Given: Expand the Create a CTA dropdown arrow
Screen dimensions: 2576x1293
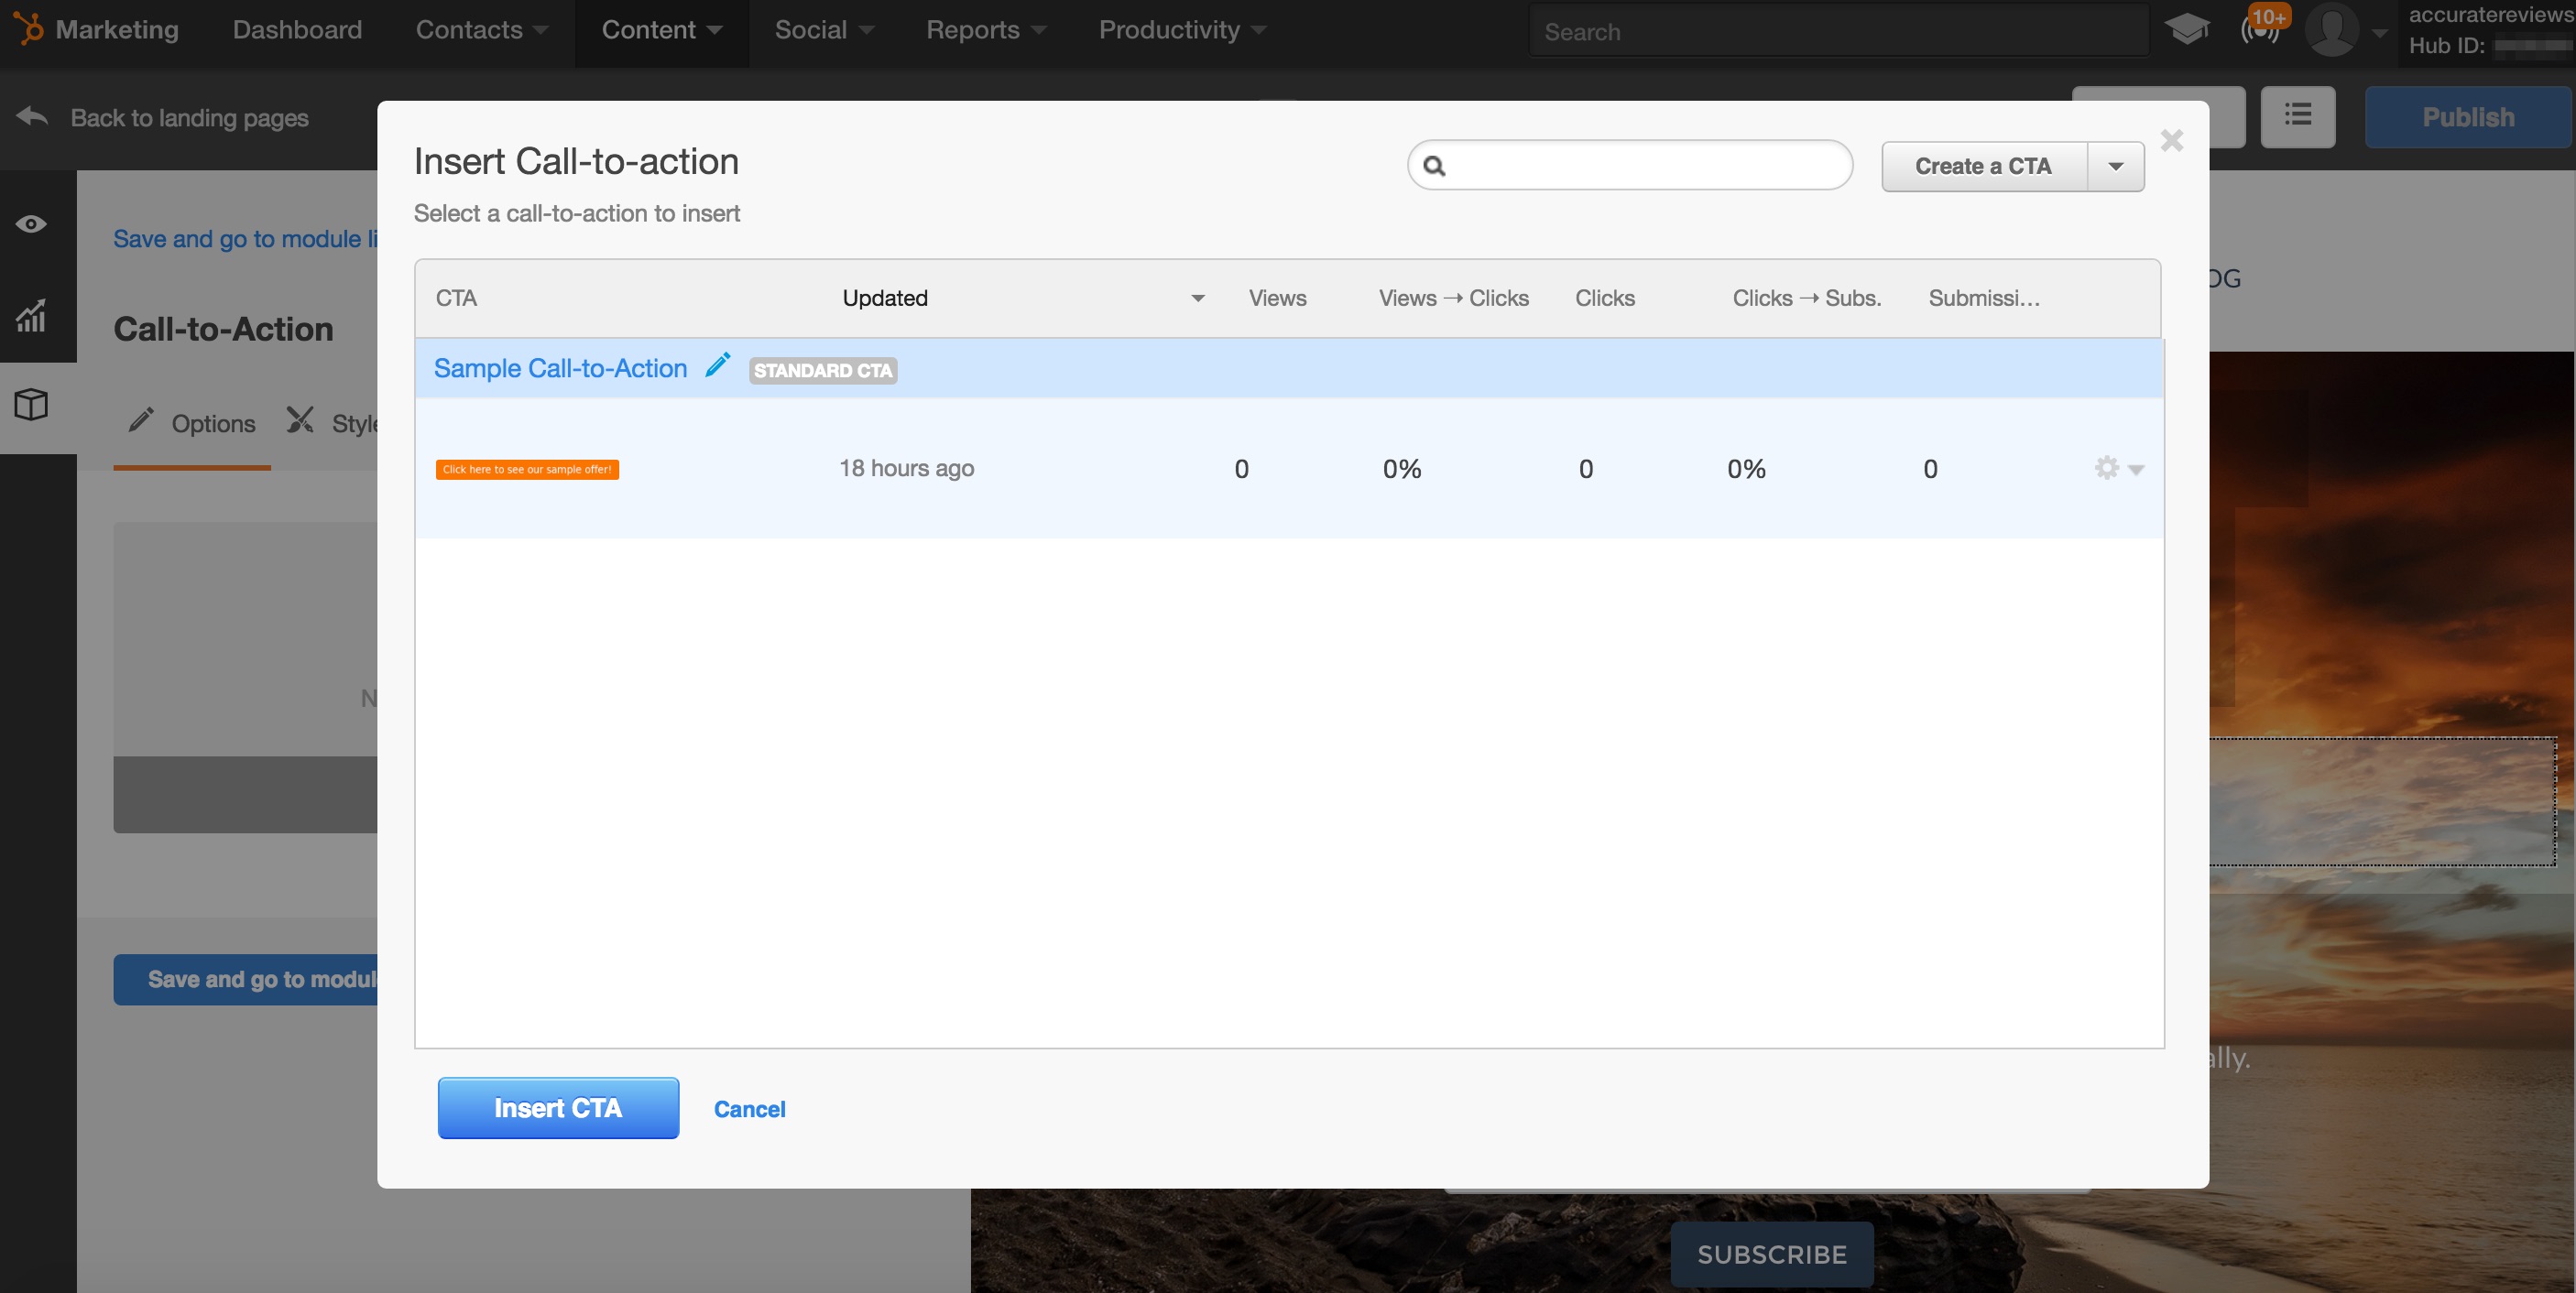Looking at the screenshot, I should click(2115, 167).
